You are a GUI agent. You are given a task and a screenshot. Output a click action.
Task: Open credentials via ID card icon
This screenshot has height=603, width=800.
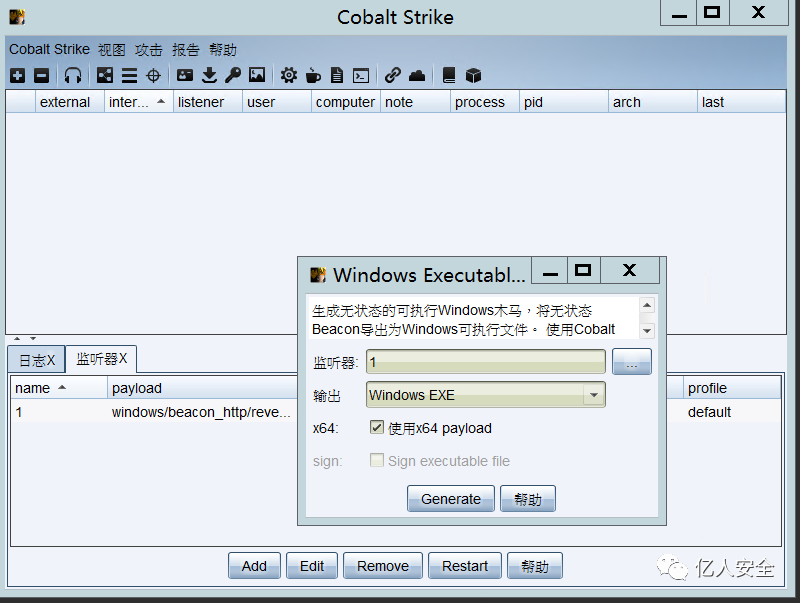(x=185, y=76)
